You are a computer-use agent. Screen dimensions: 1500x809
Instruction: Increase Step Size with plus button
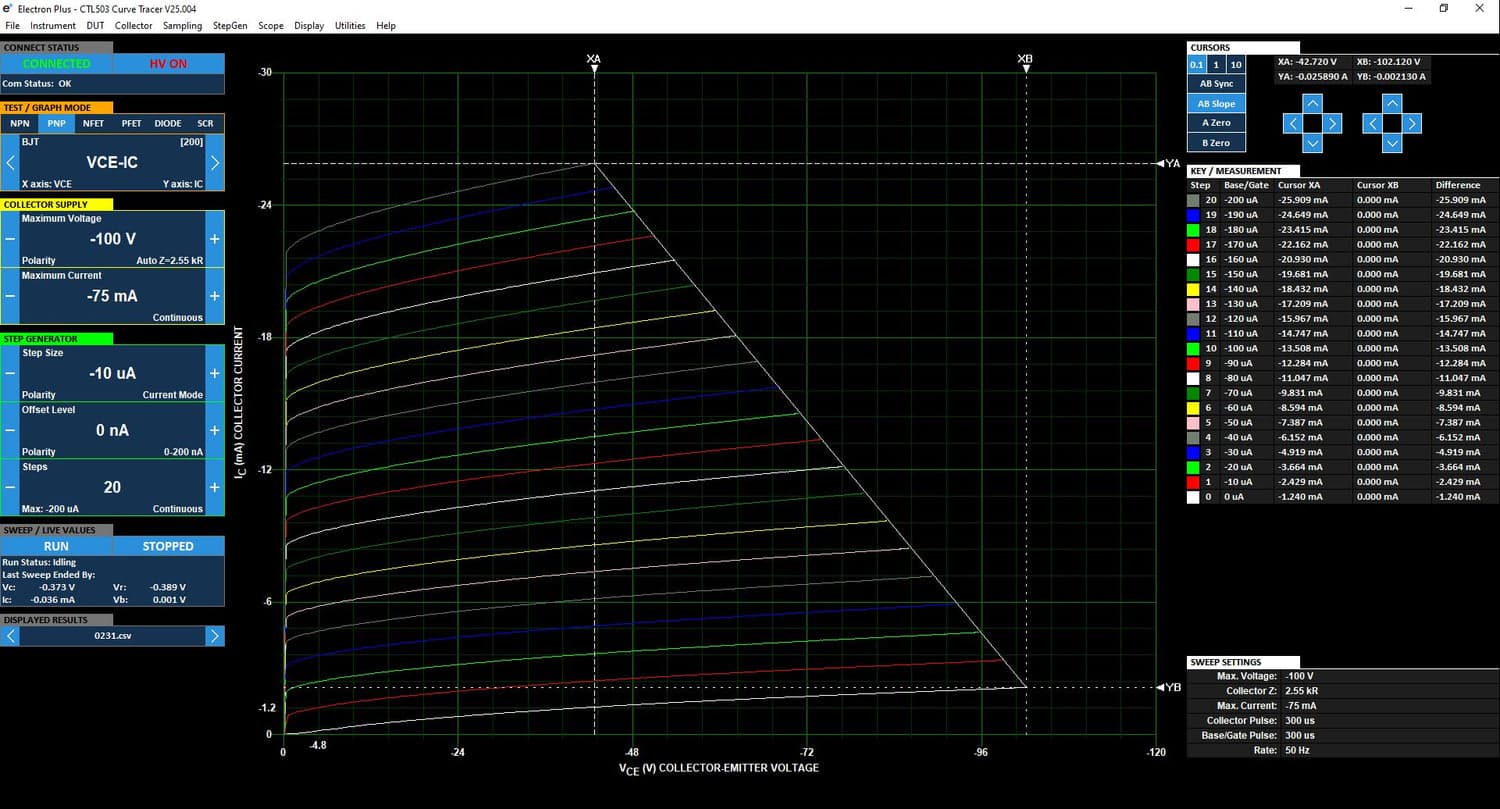[x=214, y=373]
